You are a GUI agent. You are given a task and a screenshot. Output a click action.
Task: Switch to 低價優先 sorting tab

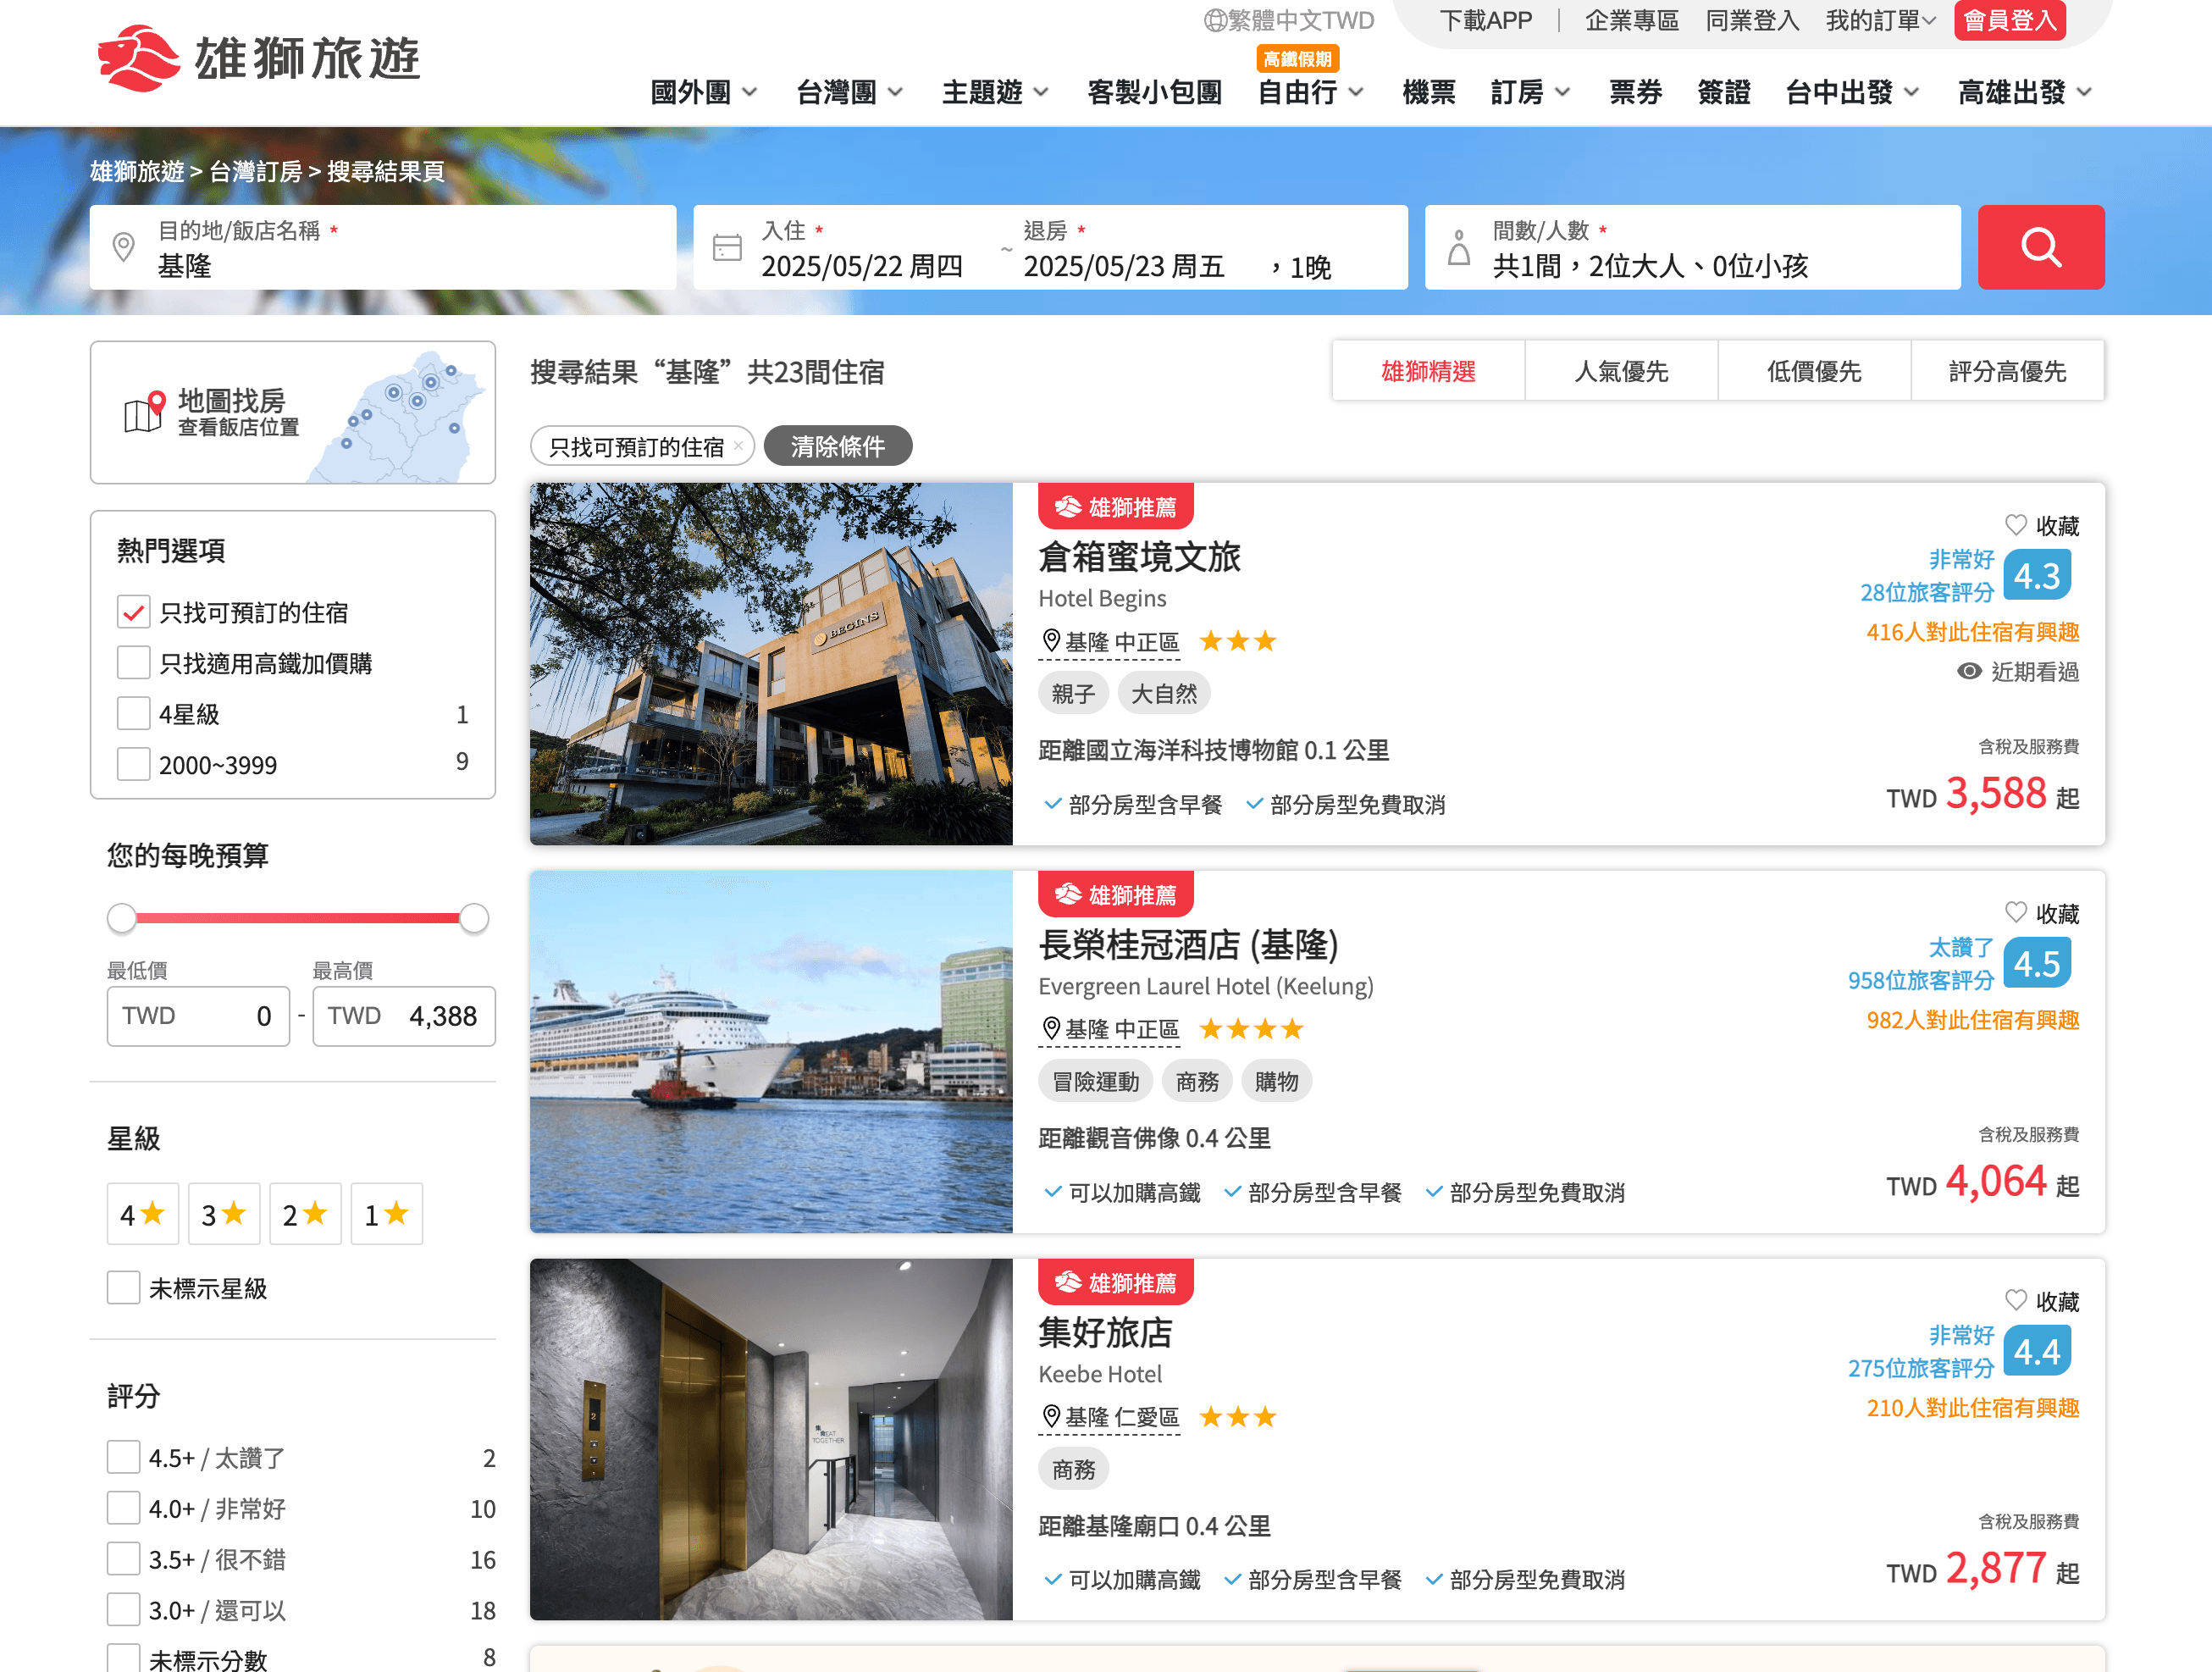pyautogui.click(x=1813, y=372)
